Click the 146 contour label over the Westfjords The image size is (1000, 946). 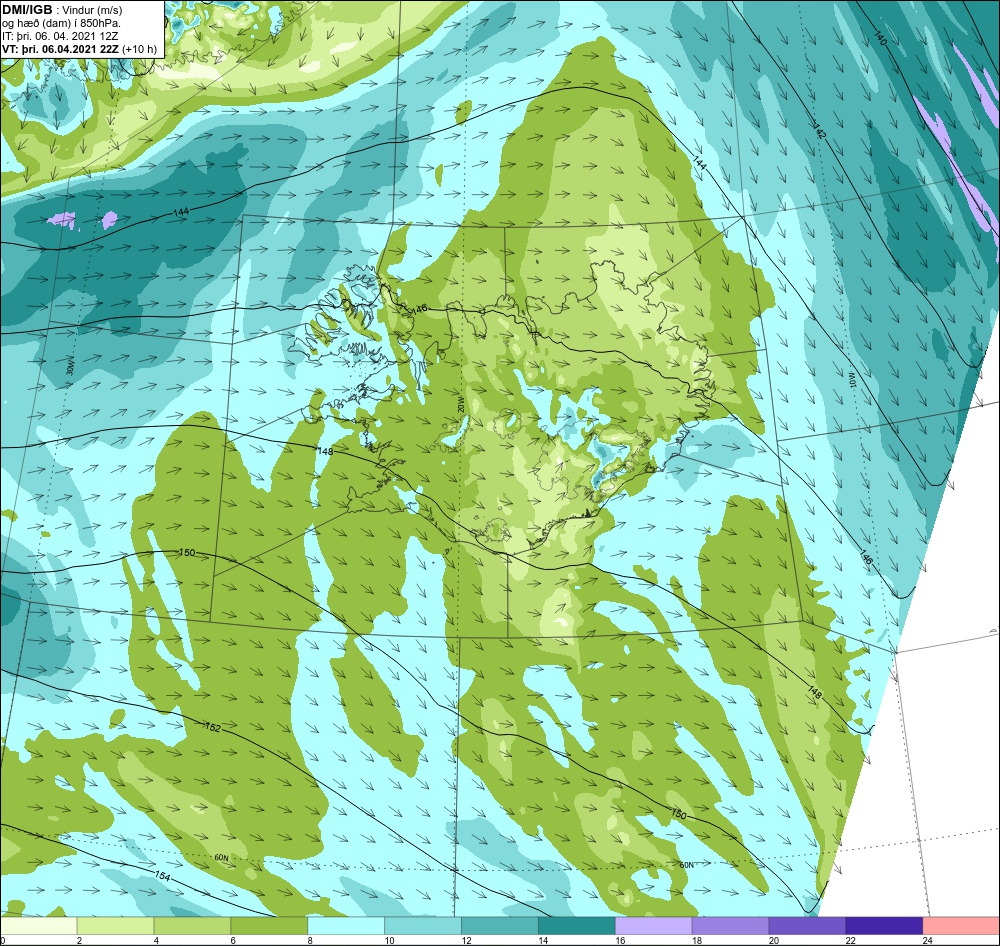point(419,309)
